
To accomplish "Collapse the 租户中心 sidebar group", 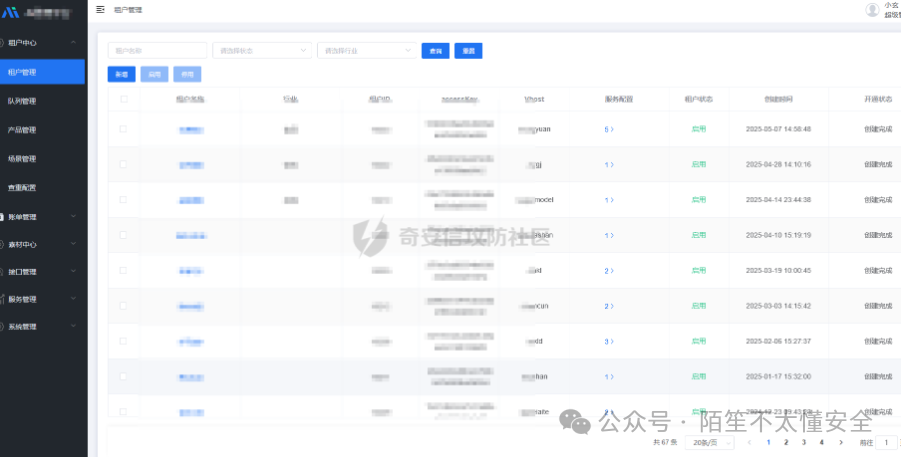I will pos(41,43).
